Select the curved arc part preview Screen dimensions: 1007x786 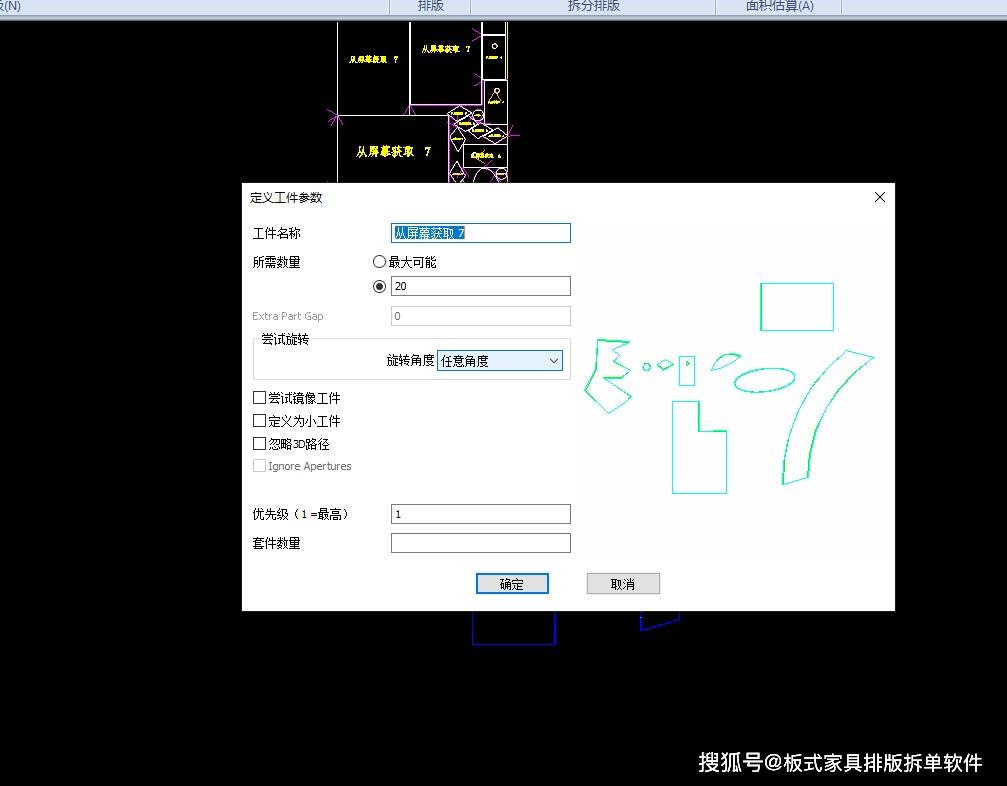pyautogui.click(x=827, y=417)
